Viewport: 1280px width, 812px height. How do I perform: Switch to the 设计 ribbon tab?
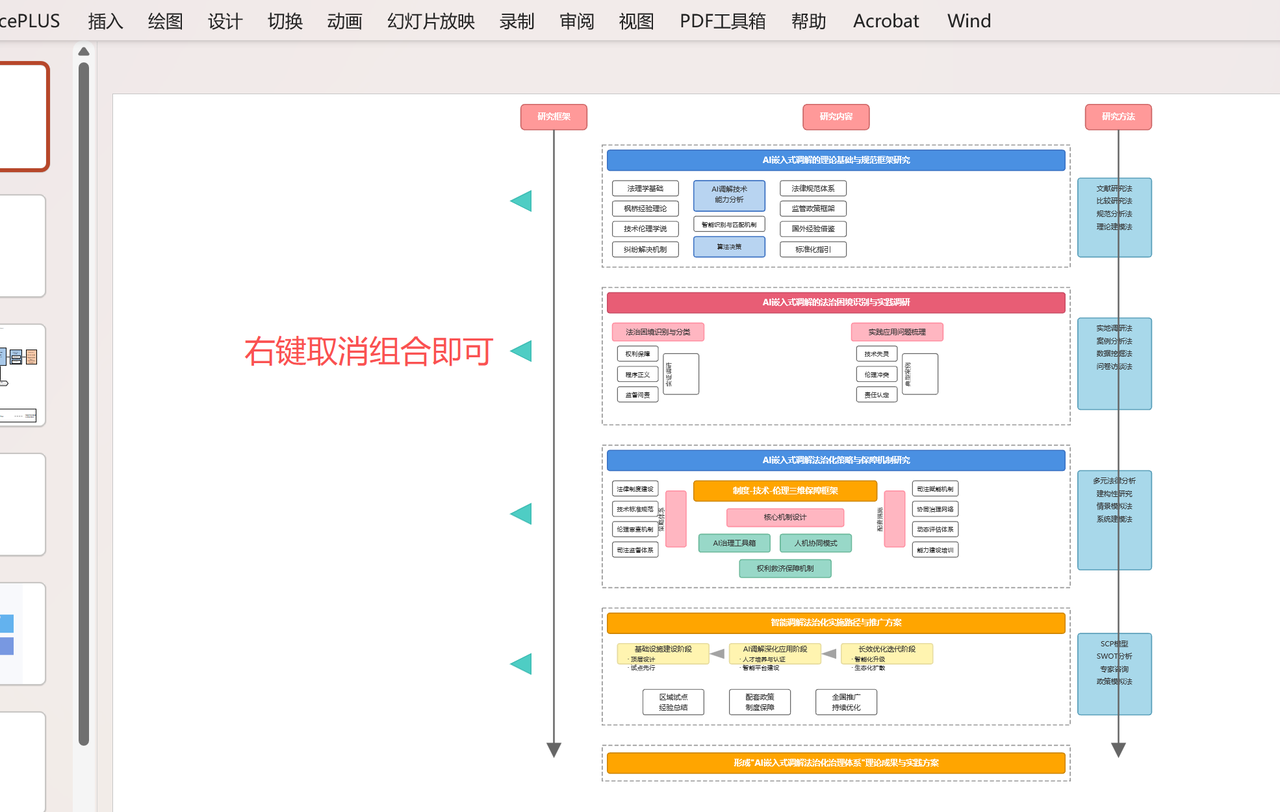coord(225,21)
